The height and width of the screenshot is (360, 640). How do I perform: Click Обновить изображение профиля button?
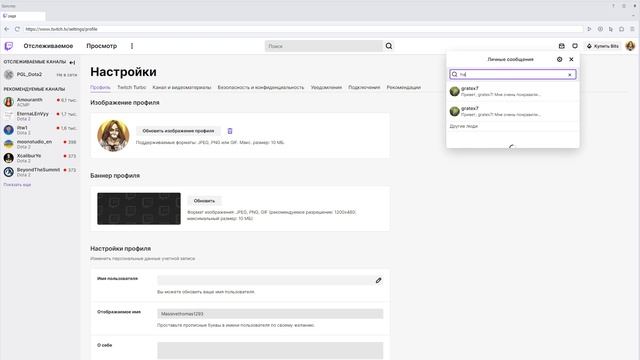(x=178, y=131)
